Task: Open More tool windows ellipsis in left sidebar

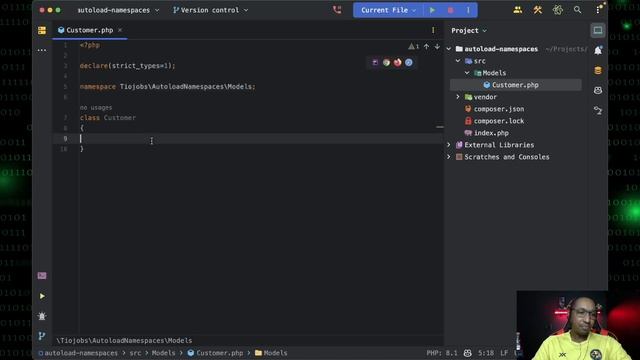Action: pos(42,50)
